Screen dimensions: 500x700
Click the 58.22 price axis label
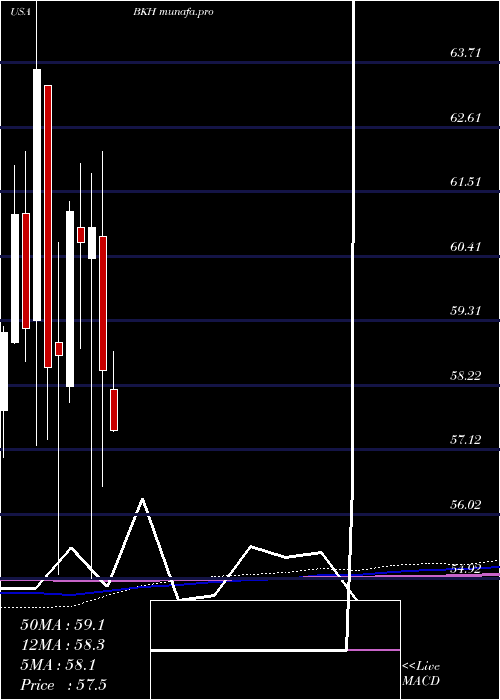point(465,375)
